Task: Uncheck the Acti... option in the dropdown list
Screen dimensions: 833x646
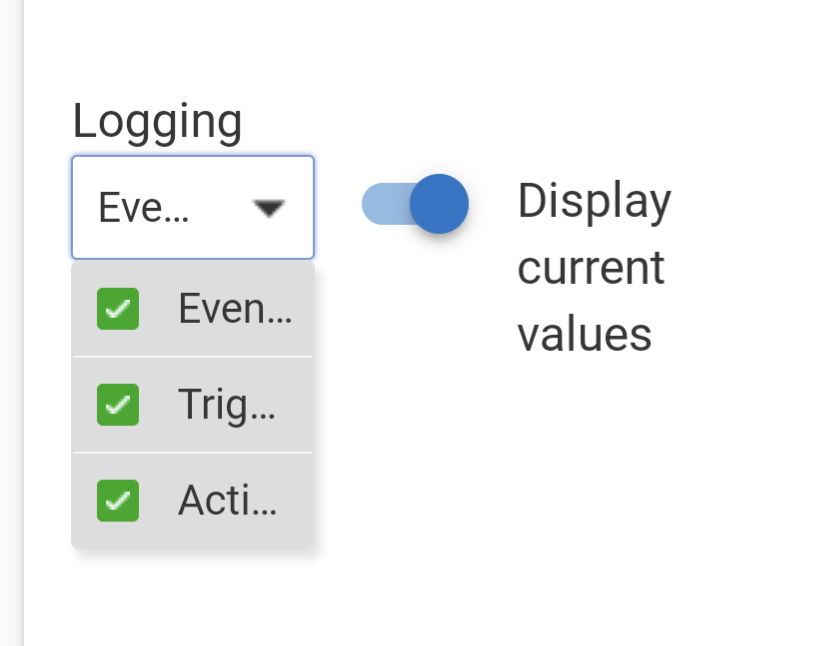Action: (117, 500)
